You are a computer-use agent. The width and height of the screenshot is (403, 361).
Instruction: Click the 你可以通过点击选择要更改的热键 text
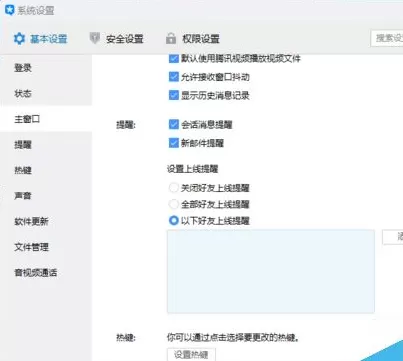pos(232,338)
